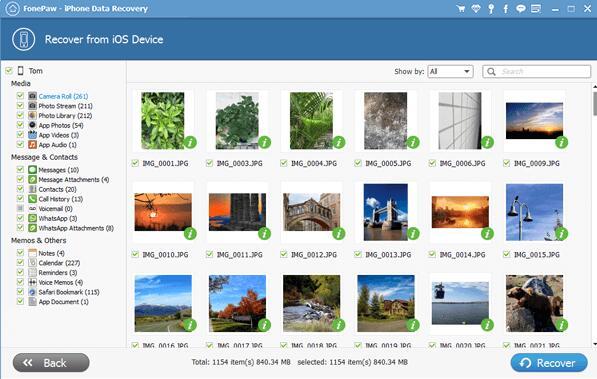Click the magnifier icon in search box

click(492, 72)
